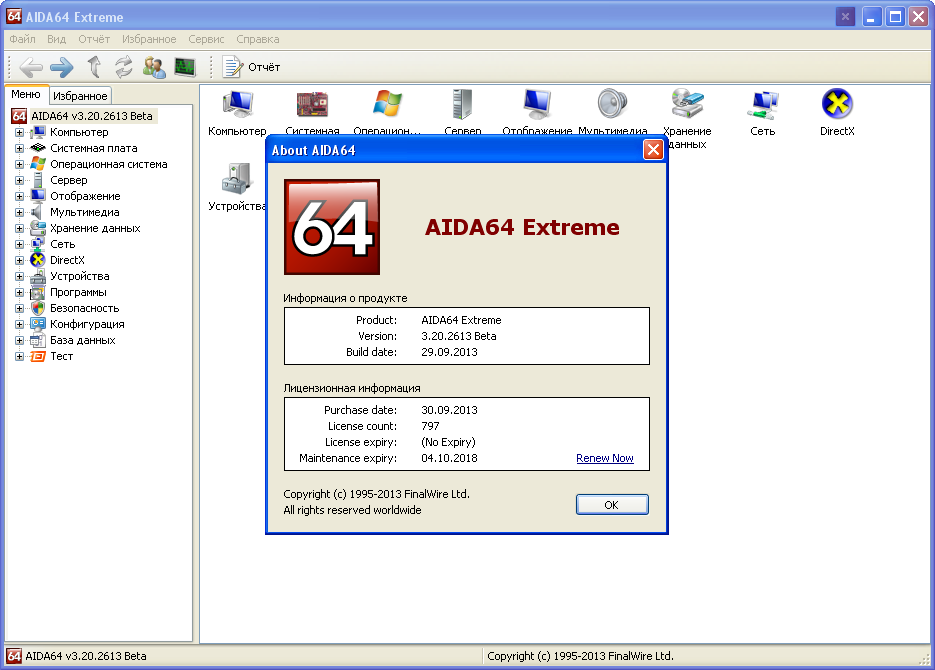This screenshot has height=670, width=935.
Task: Close the About AIDA64 dialog
Action: 653,150
